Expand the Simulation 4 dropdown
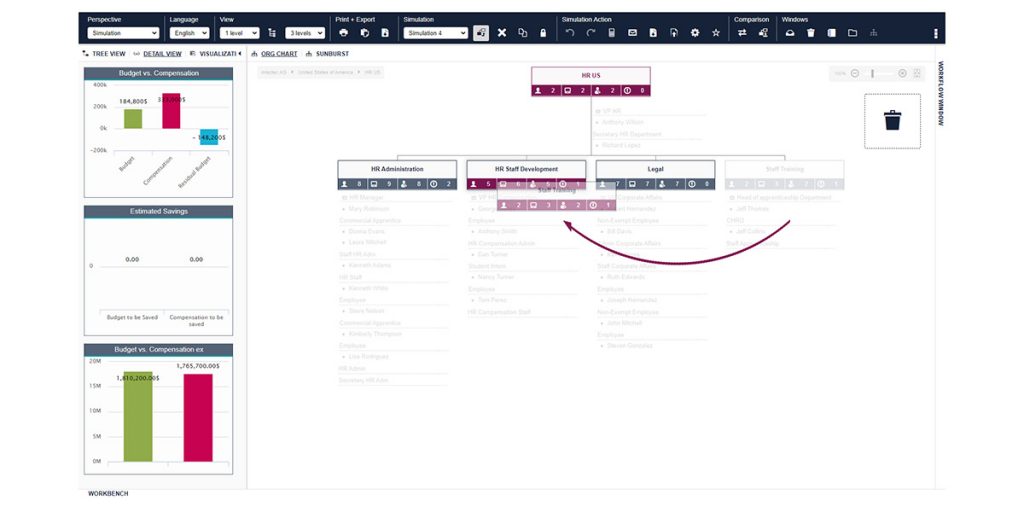1024x512 pixels. [x=436, y=33]
